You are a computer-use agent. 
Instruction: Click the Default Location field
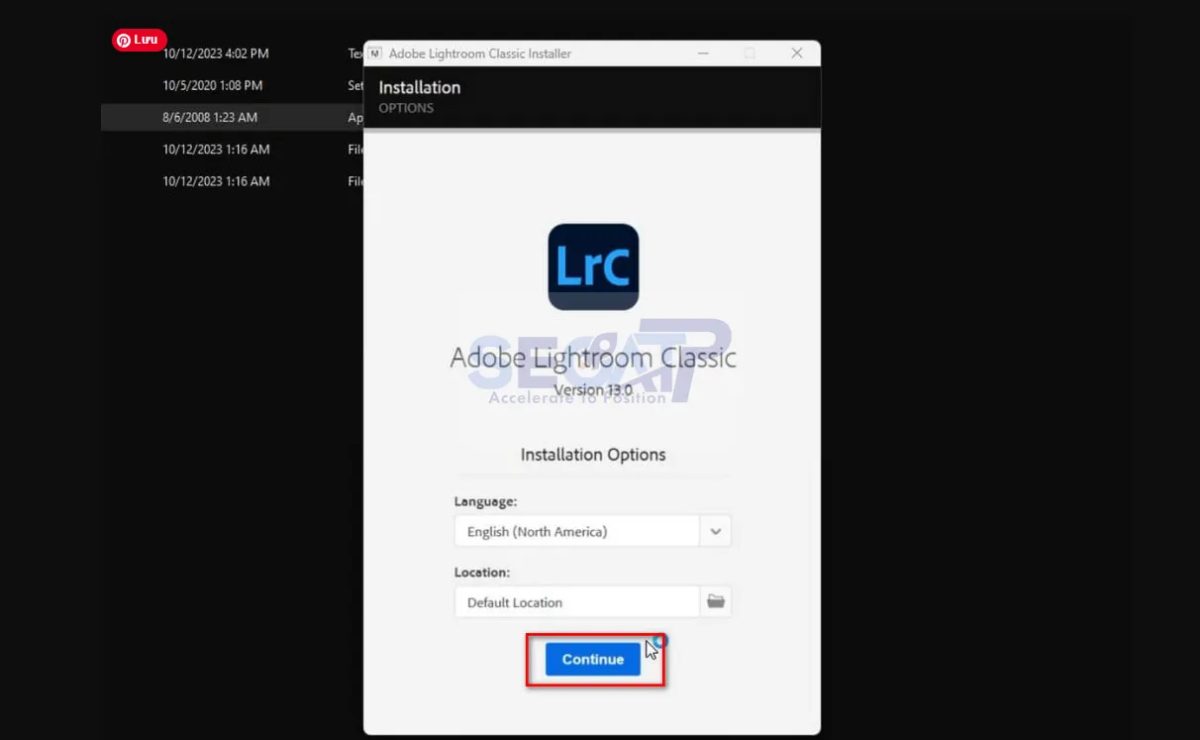pos(577,602)
